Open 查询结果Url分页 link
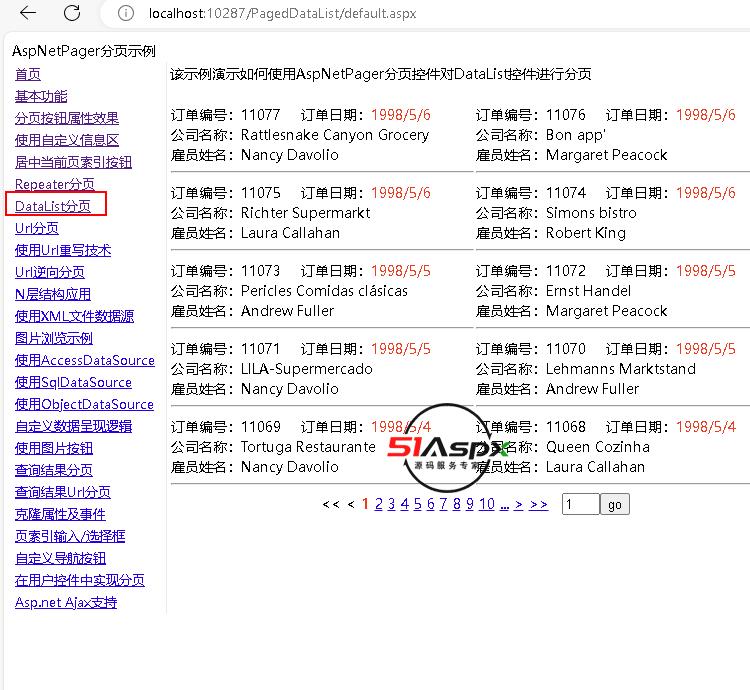The width and height of the screenshot is (750, 690). click(x=63, y=492)
